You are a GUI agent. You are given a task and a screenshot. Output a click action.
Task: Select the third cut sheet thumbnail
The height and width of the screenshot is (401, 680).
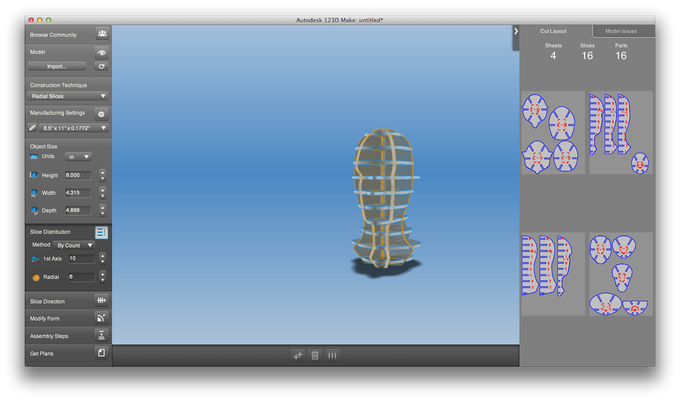553,274
